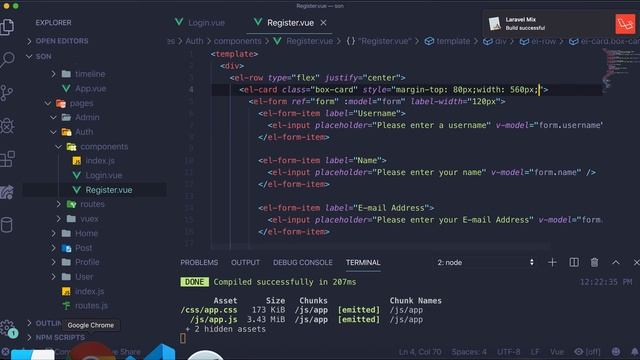Open the Live Share view icon

coord(7,192)
